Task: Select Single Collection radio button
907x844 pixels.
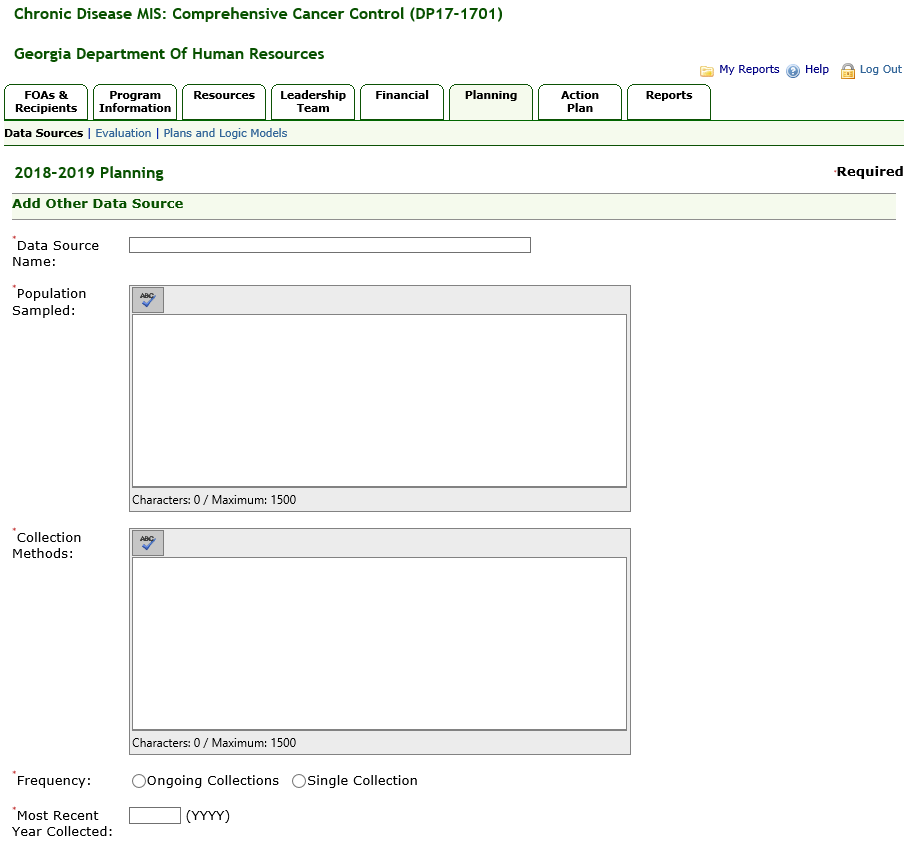Action: click(x=299, y=781)
